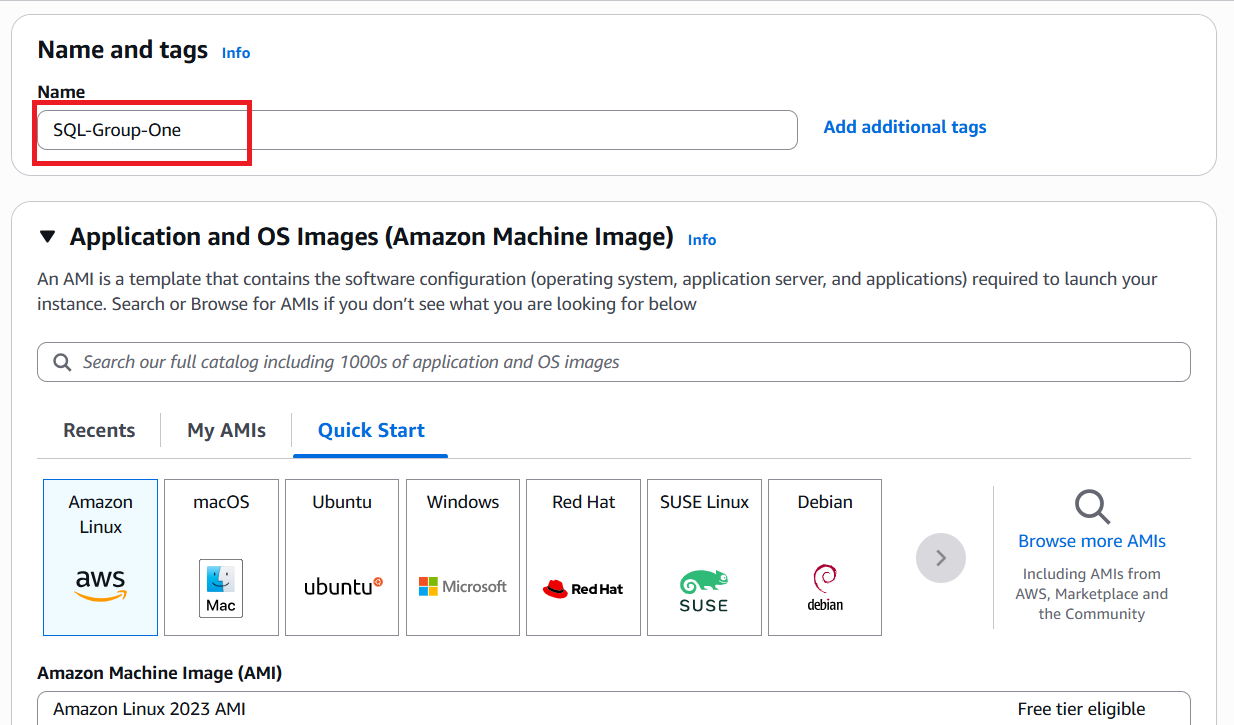This screenshot has height=725, width=1234.
Task: Select Windows as the OS image
Action: click(x=462, y=557)
